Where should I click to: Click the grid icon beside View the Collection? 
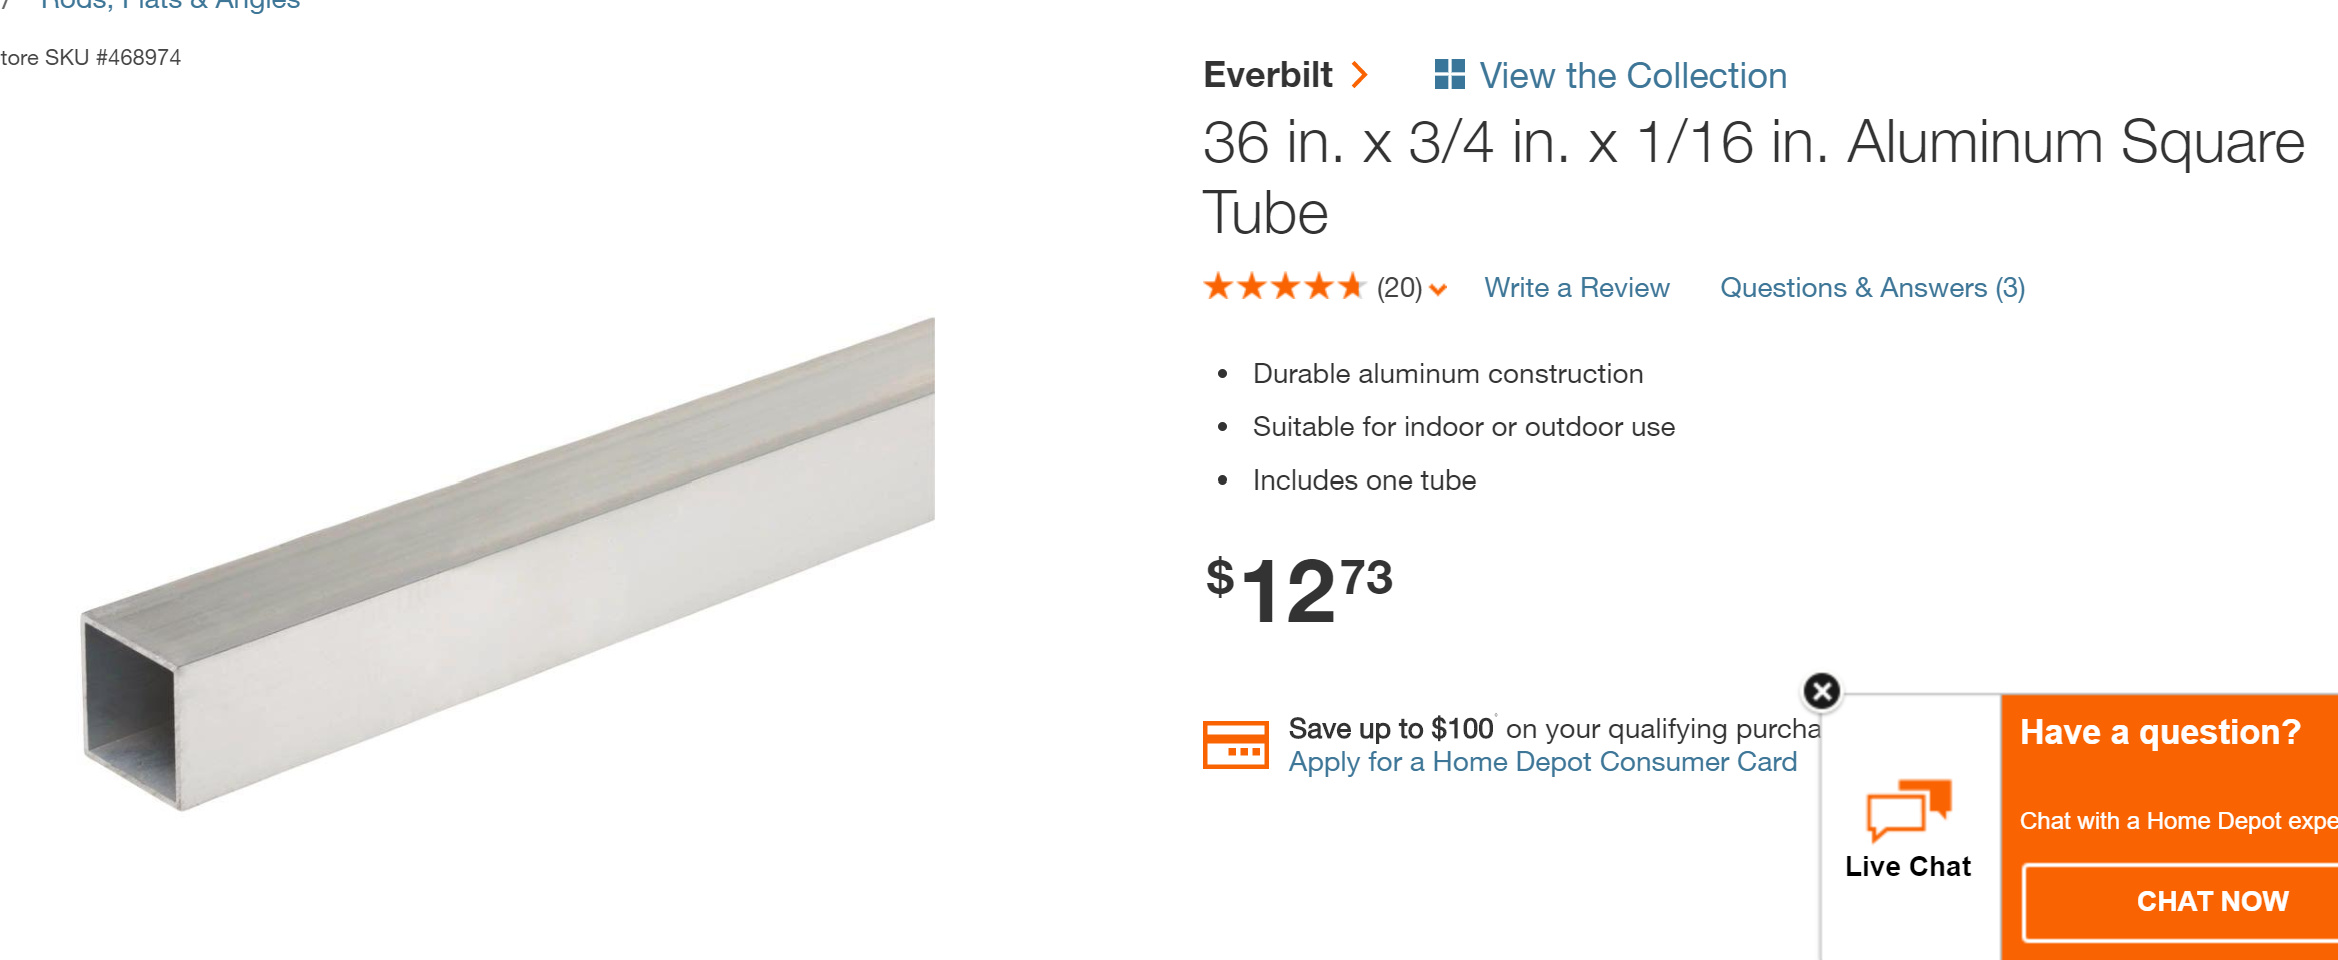click(1449, 75)
